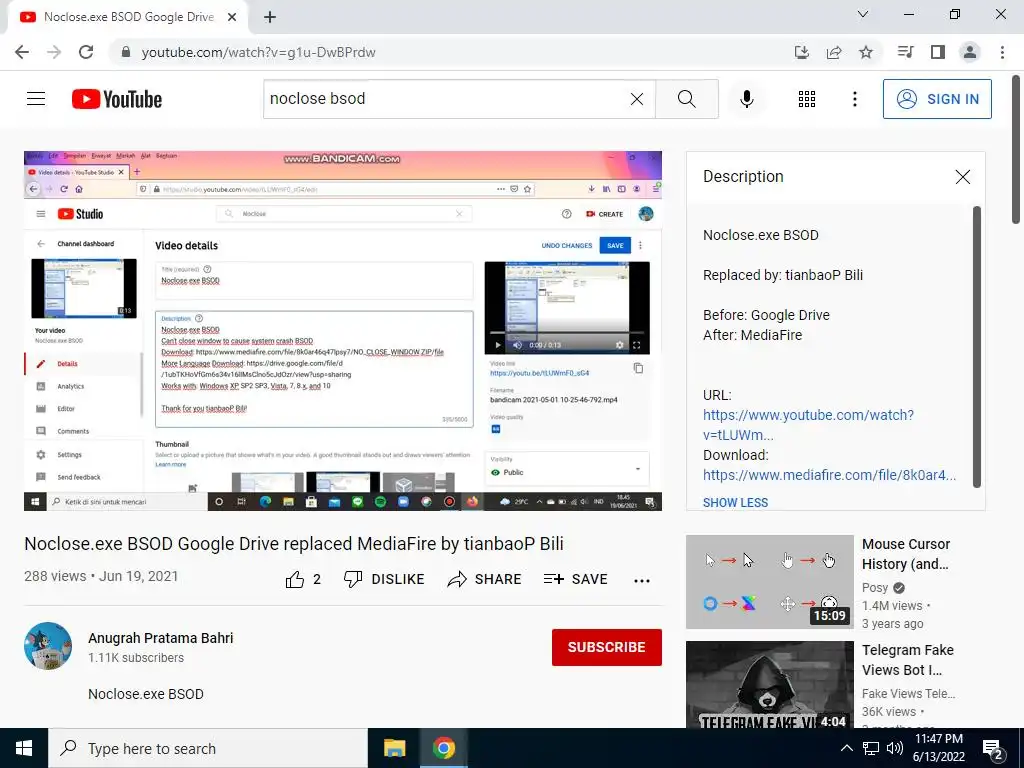Open more actions ellipsis under video

[x=642, y=580]
